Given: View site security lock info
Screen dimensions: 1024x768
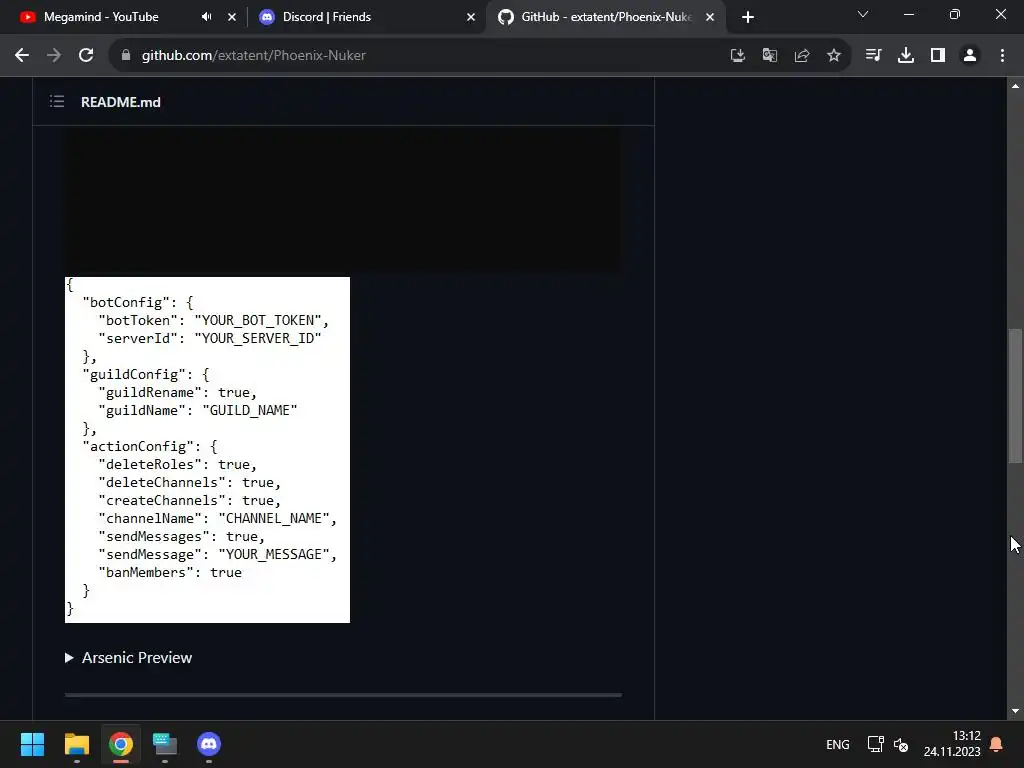Looking at the screenshot, I should coord(126,56).
